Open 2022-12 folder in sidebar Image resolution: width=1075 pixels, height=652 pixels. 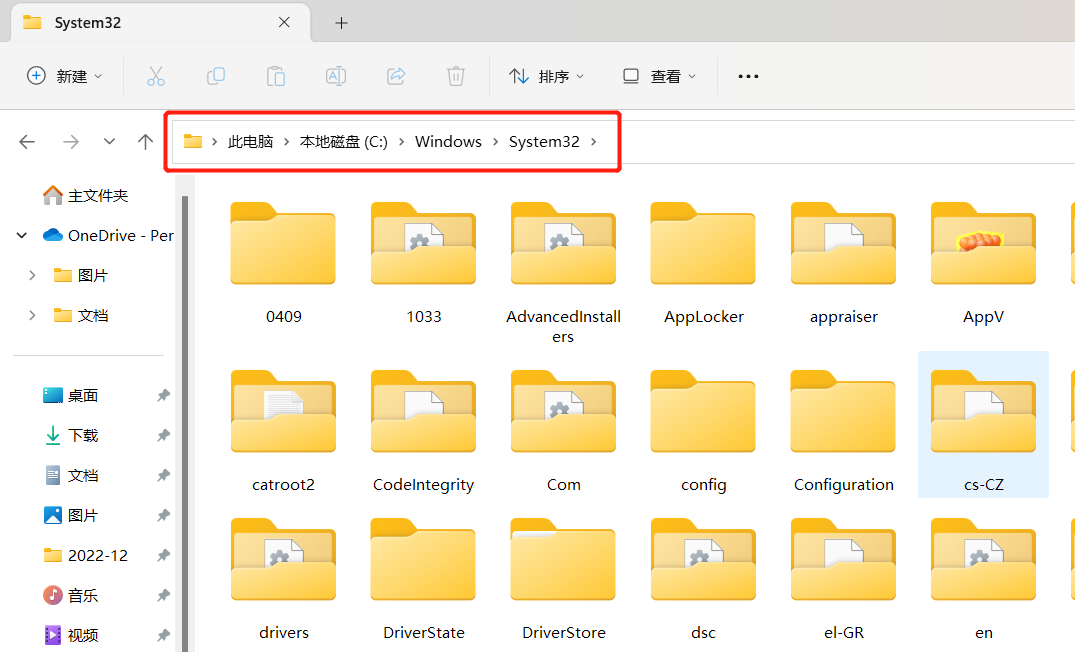[x=86, y=555]
